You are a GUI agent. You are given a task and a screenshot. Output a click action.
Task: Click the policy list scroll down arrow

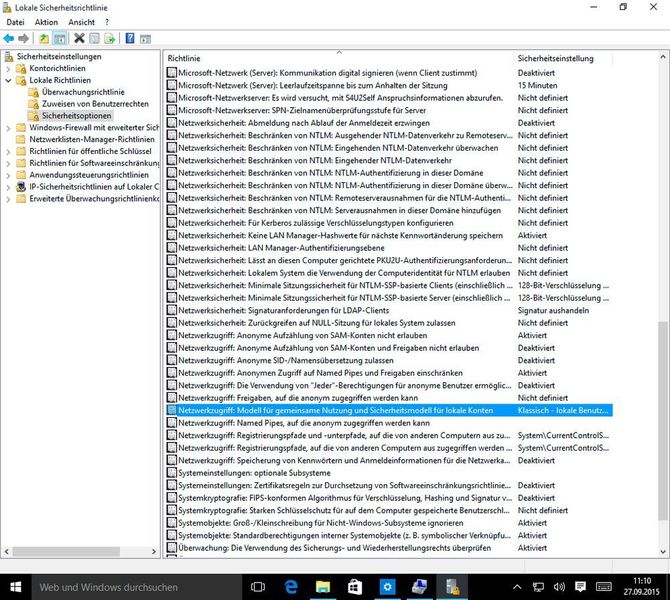click(x=663, y=552)
